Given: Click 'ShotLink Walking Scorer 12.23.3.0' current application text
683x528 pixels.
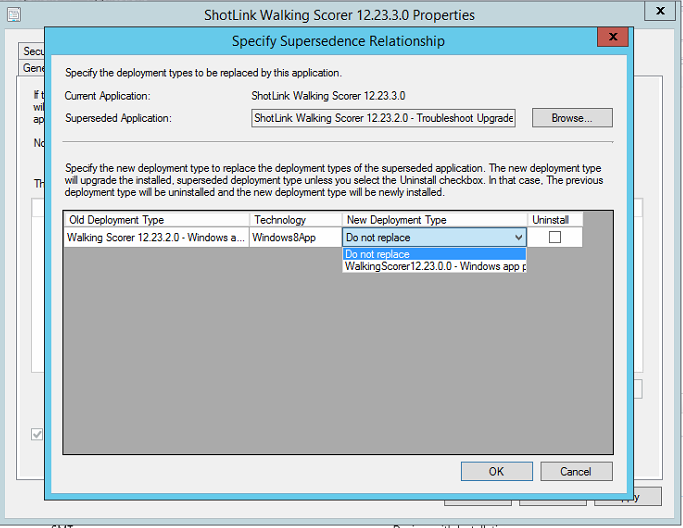Looking at the screenshot, I should pos(328,96).
